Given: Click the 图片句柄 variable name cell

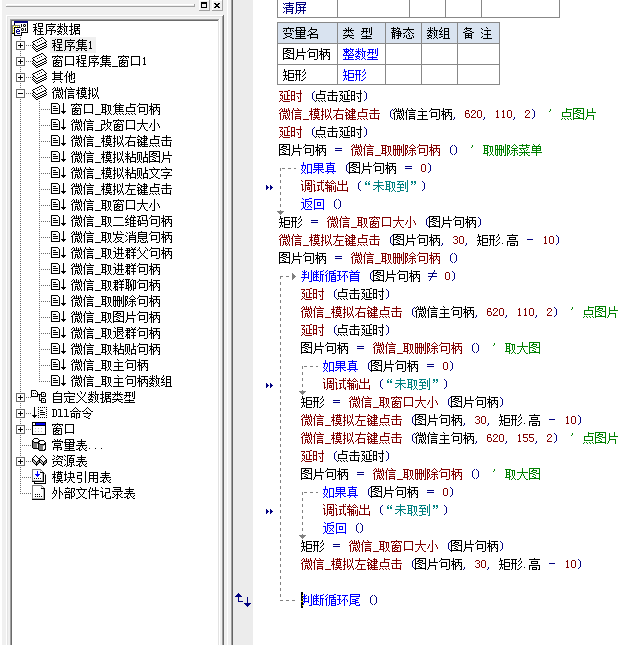Looking at the screenshot, I should (x=307, y=54).
